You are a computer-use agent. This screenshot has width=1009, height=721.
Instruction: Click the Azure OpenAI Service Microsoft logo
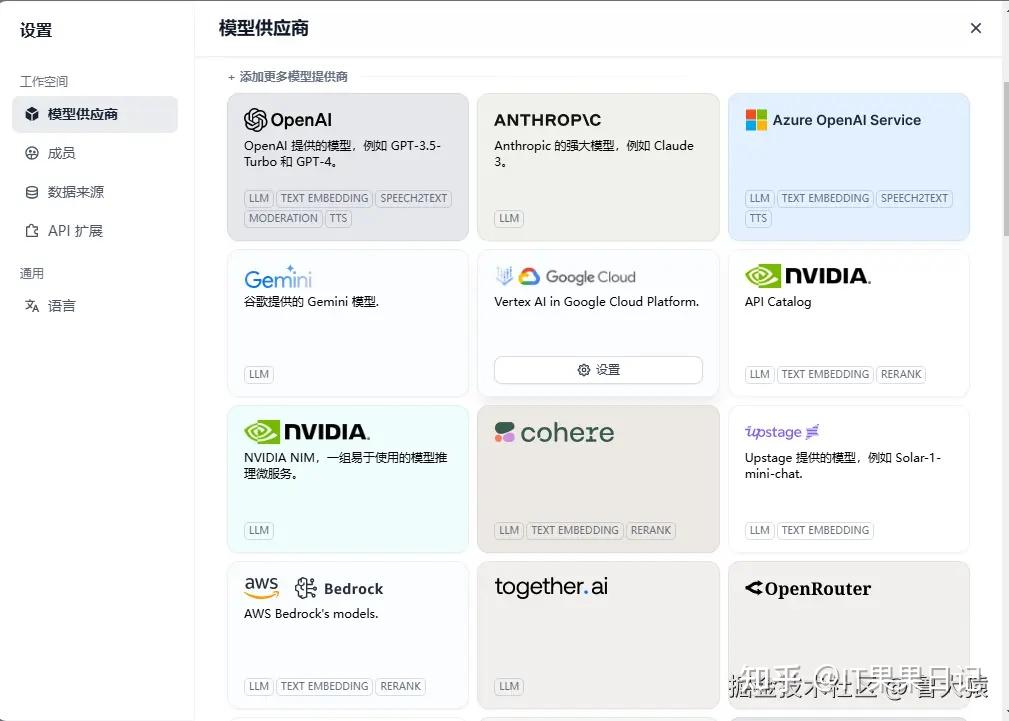click(756, 120)
